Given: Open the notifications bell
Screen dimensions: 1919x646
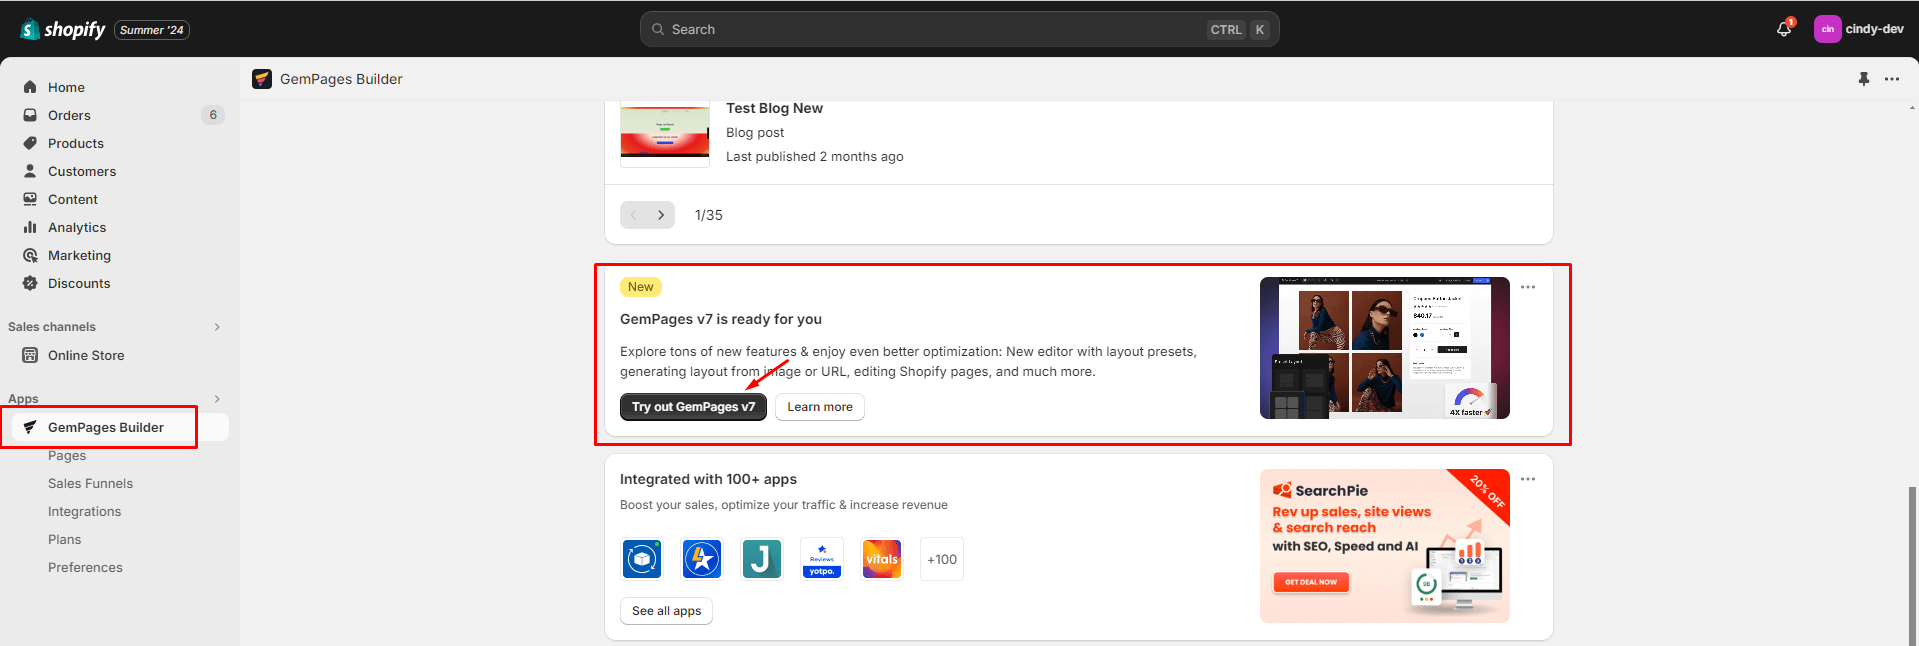Looking at the screenshot, I should (1784, 29).
